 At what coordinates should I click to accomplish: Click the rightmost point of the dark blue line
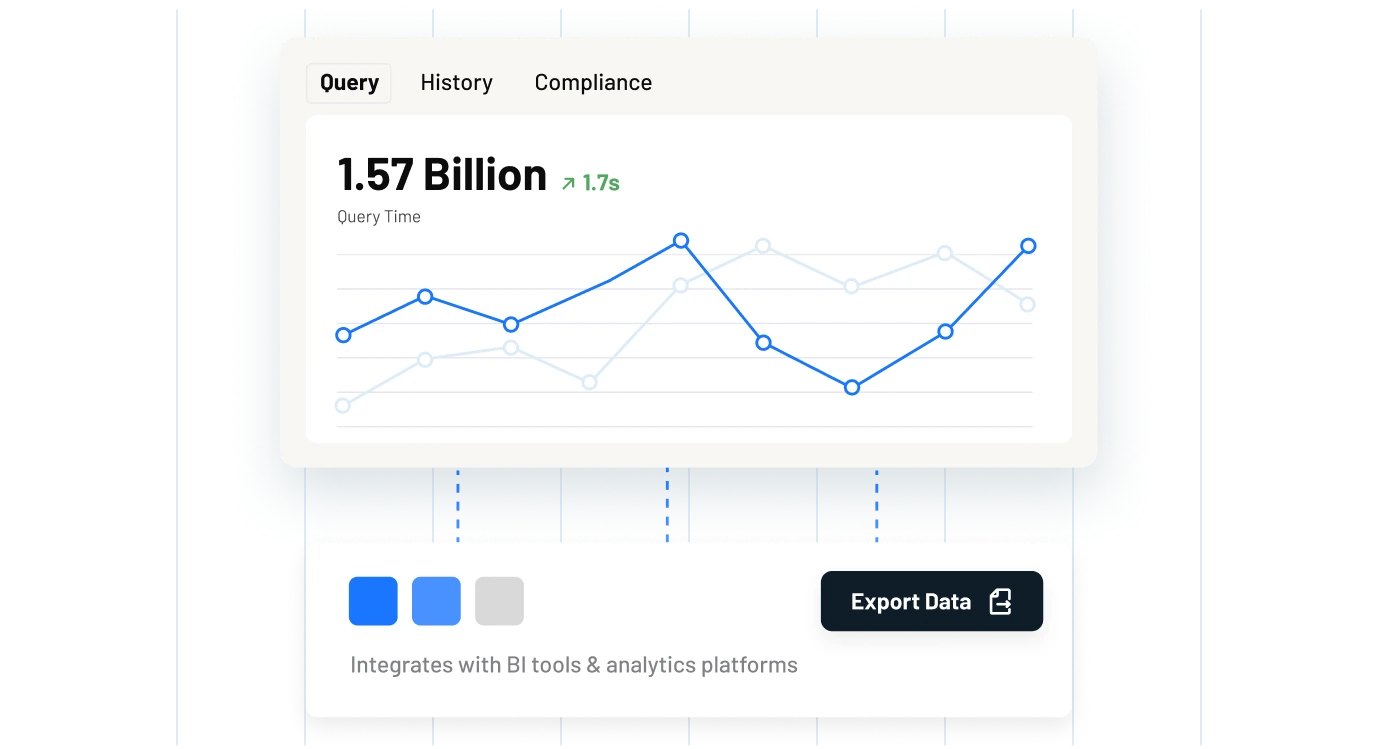coord(1028,246)
